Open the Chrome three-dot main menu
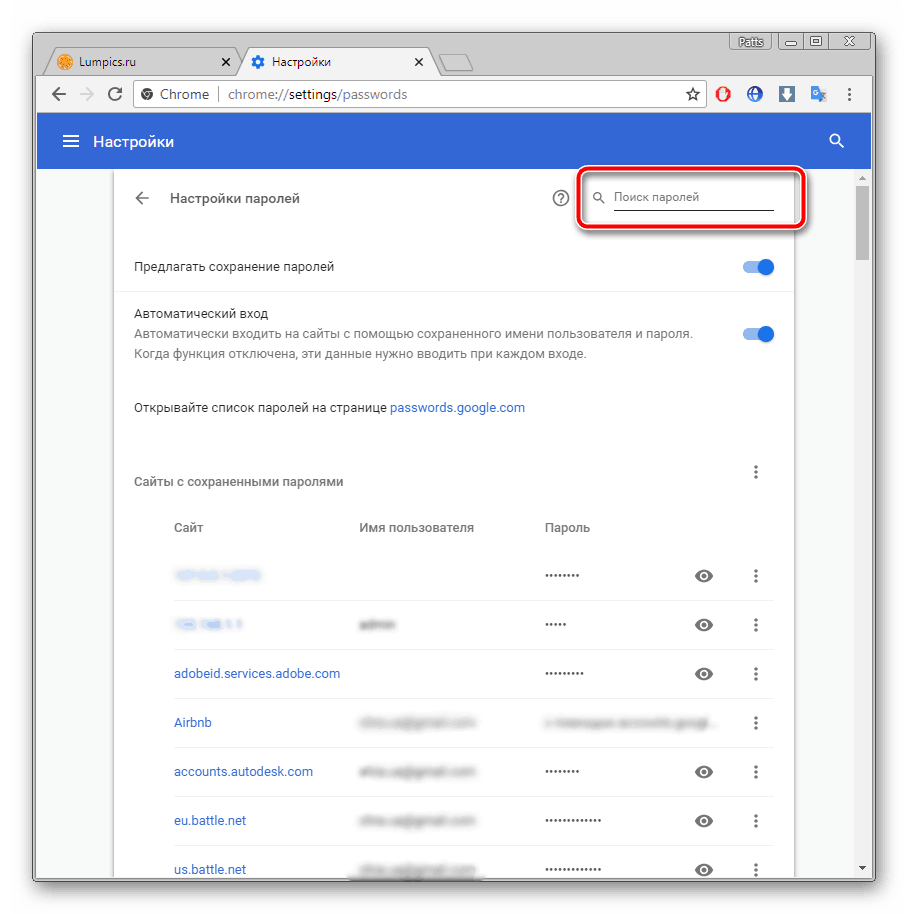Screen dimensions: 908x914 850,94
